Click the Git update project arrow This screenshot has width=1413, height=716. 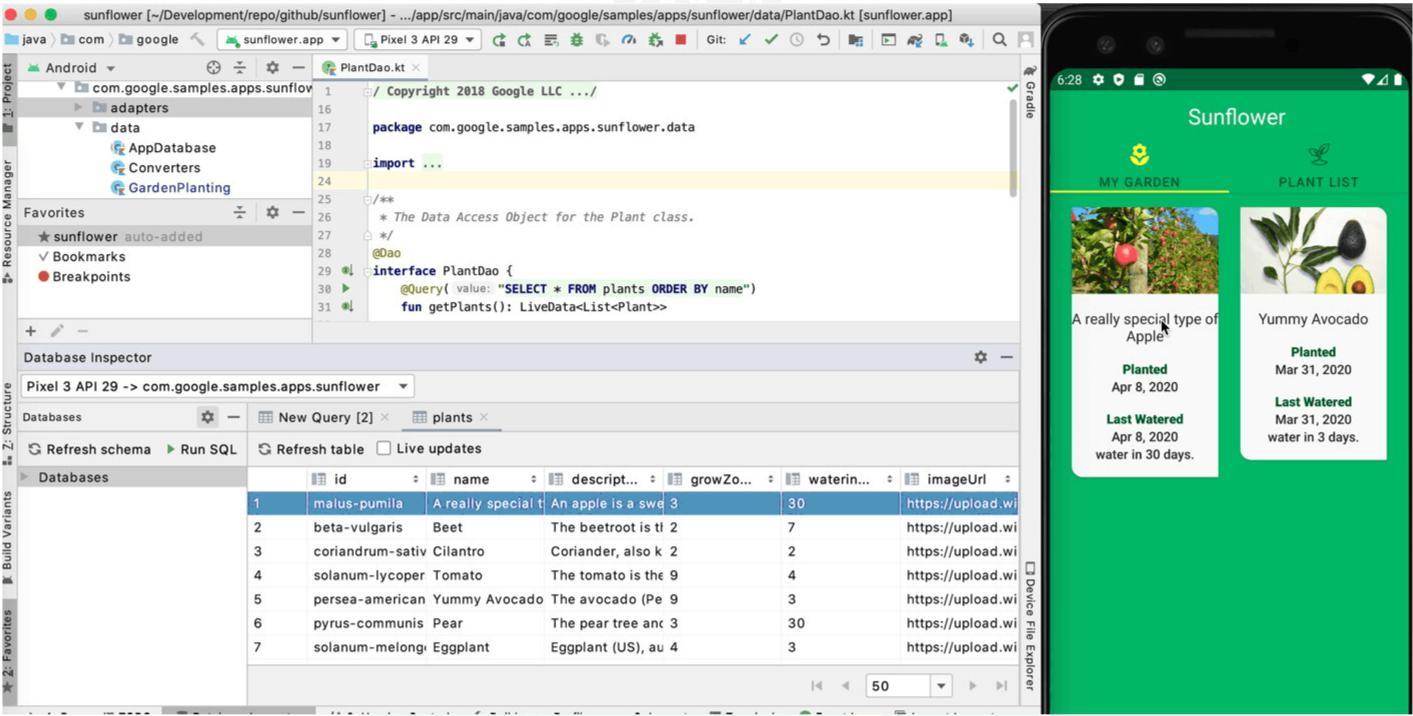745,40
